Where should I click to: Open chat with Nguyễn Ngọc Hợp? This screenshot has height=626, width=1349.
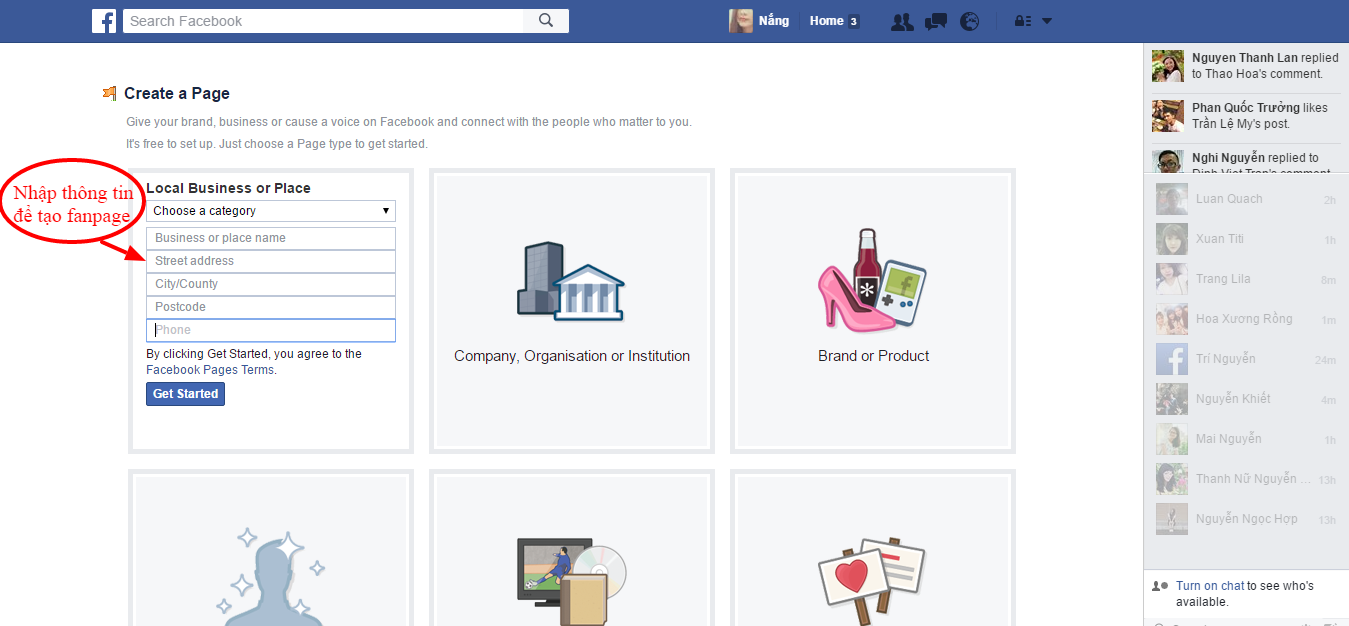(1246, 519)
